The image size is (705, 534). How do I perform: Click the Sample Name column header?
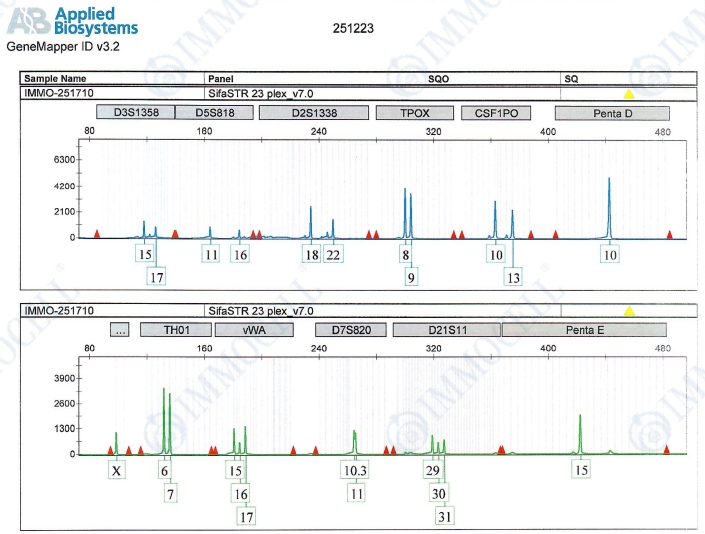point(59,78)
